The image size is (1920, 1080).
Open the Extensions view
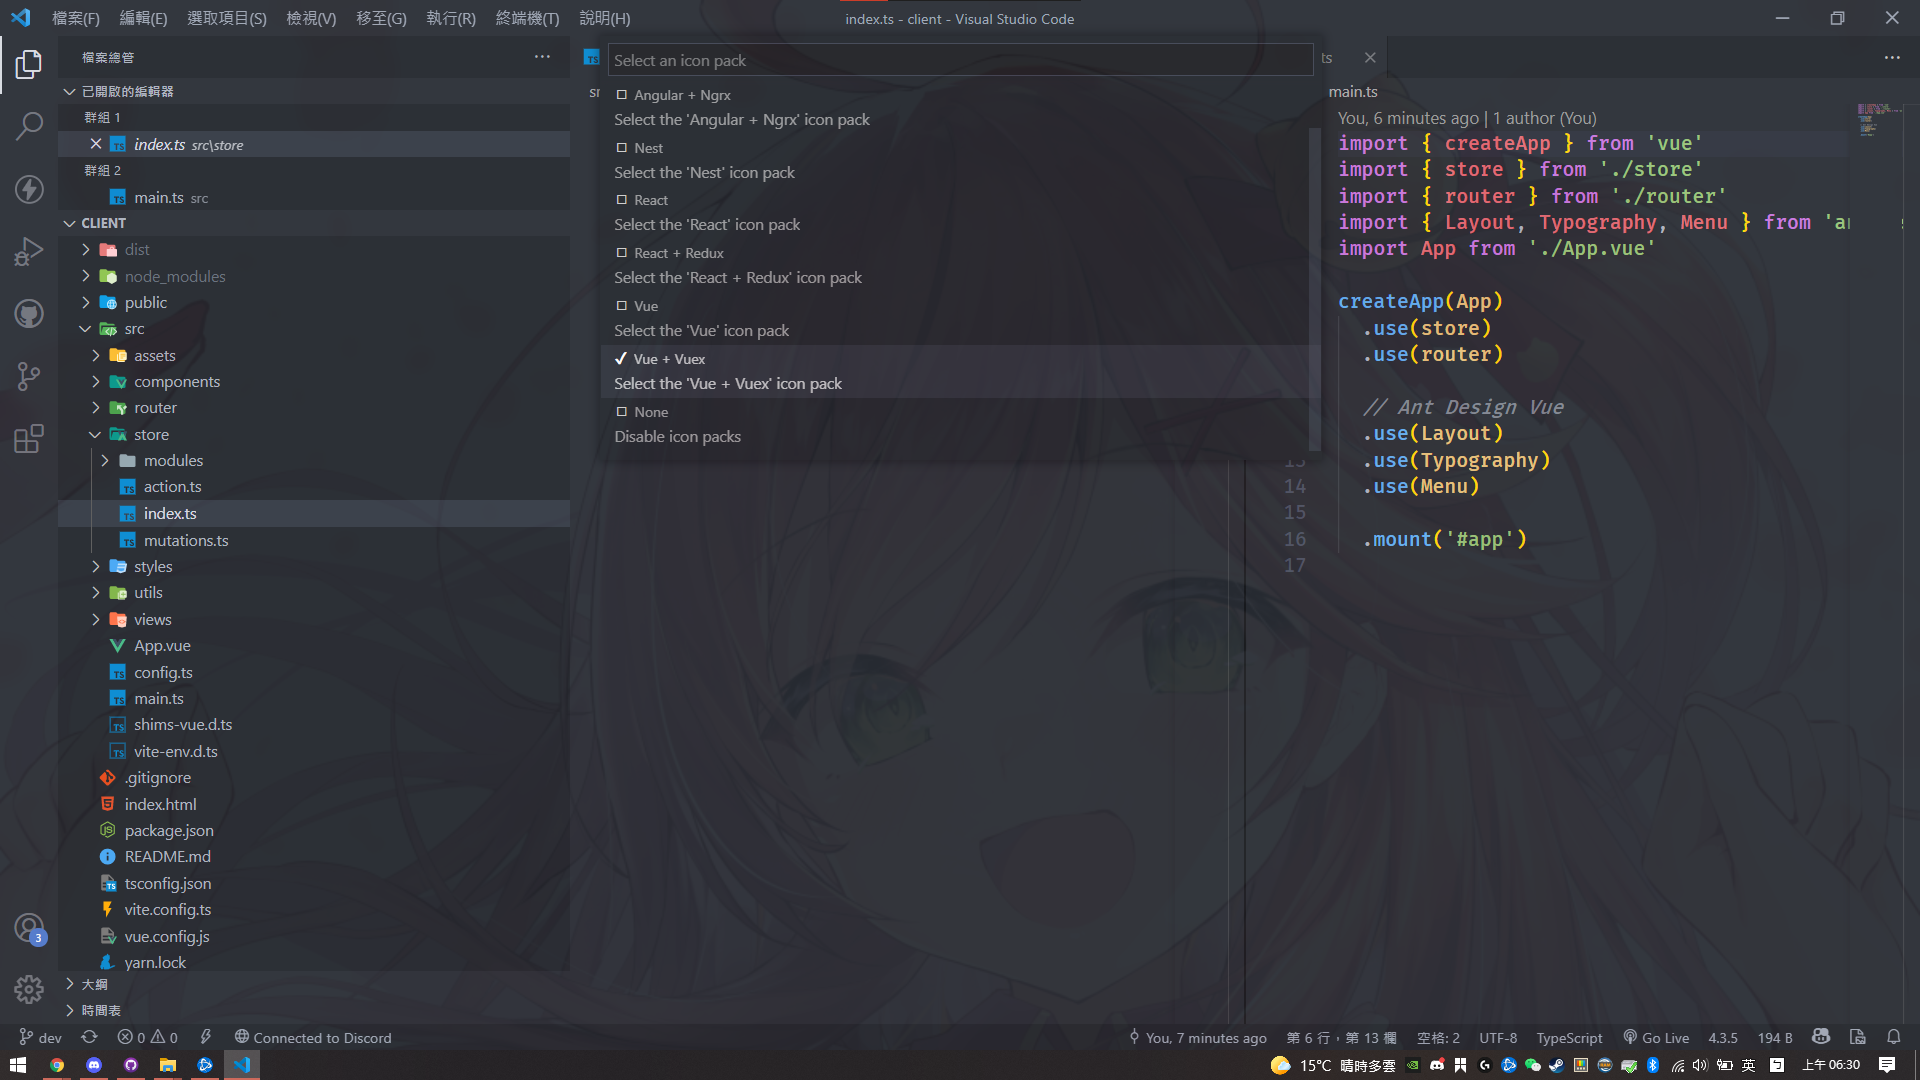tap(29, 438)
